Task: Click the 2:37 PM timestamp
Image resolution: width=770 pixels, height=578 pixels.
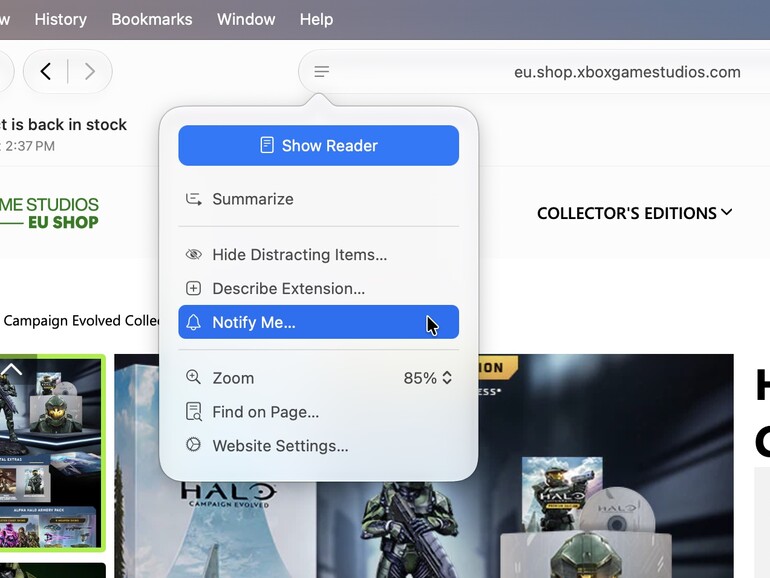Action: [x=29, y=146]
